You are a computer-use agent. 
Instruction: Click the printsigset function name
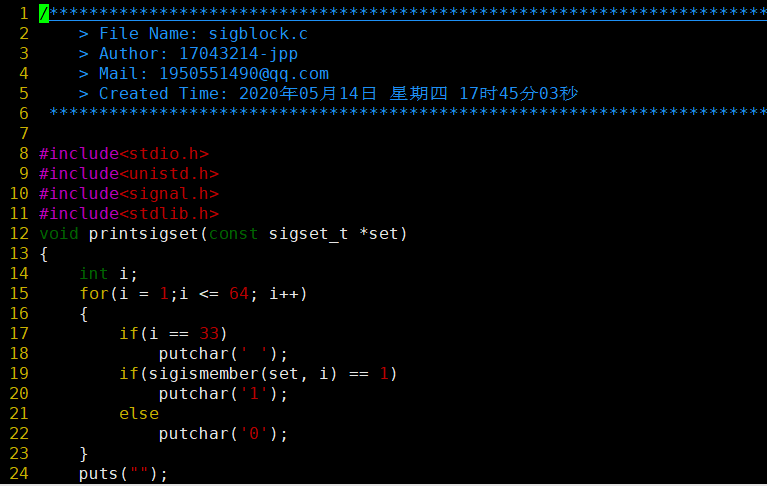point(143,234)
